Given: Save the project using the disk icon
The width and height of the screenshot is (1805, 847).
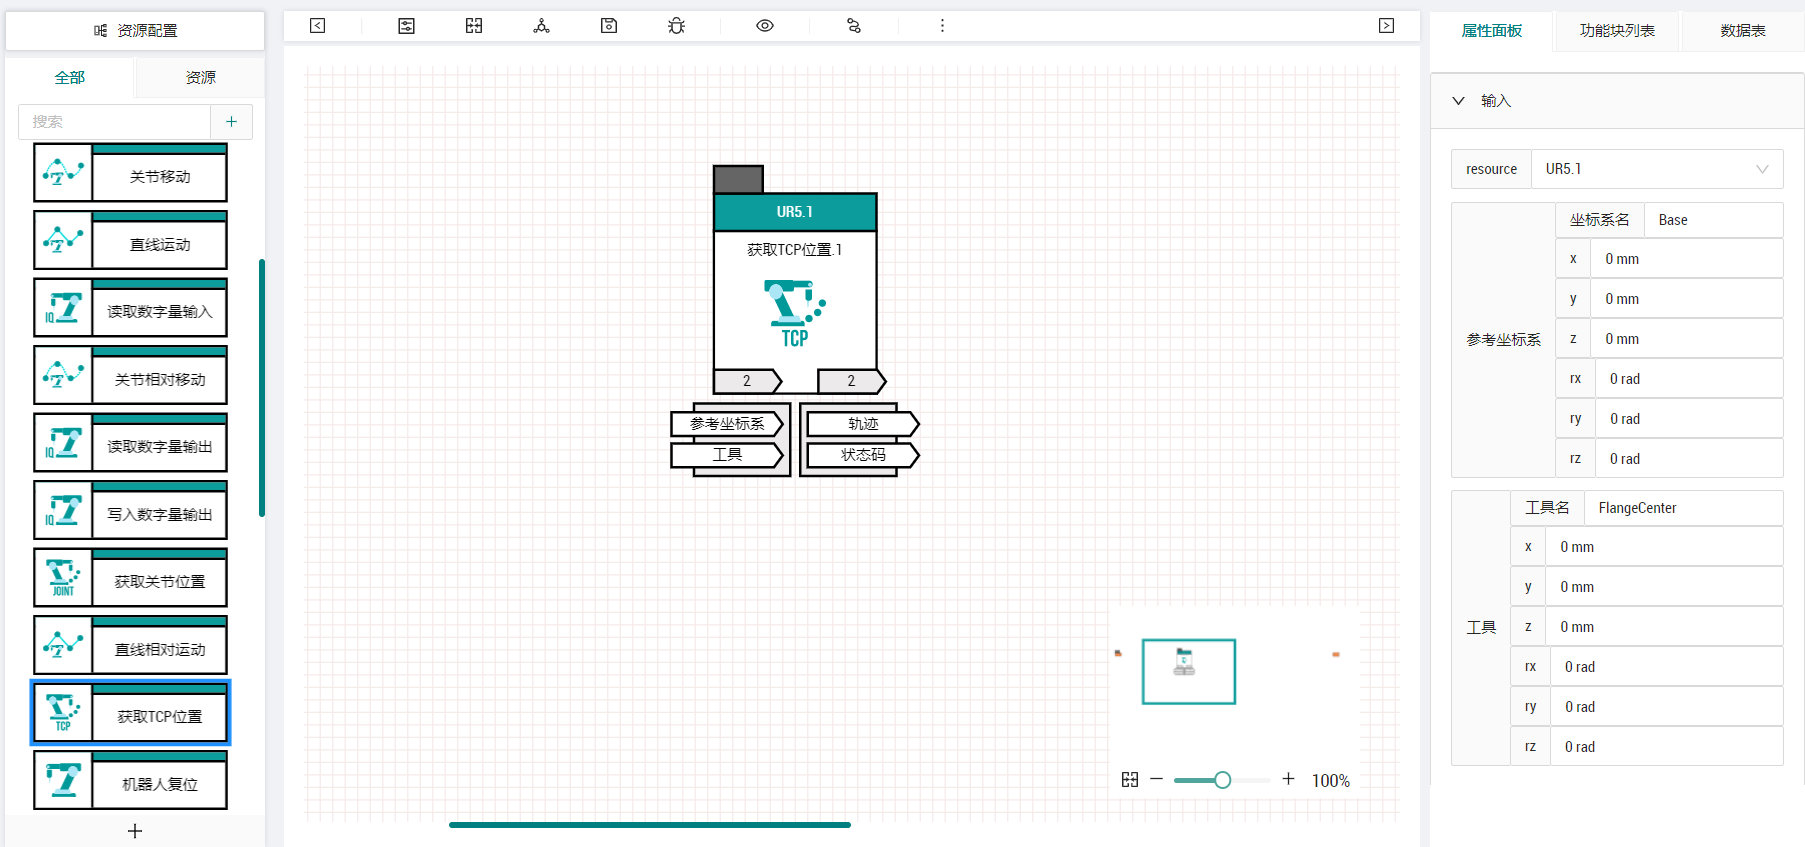Looking at the screenshot, I should pos(609,26).
